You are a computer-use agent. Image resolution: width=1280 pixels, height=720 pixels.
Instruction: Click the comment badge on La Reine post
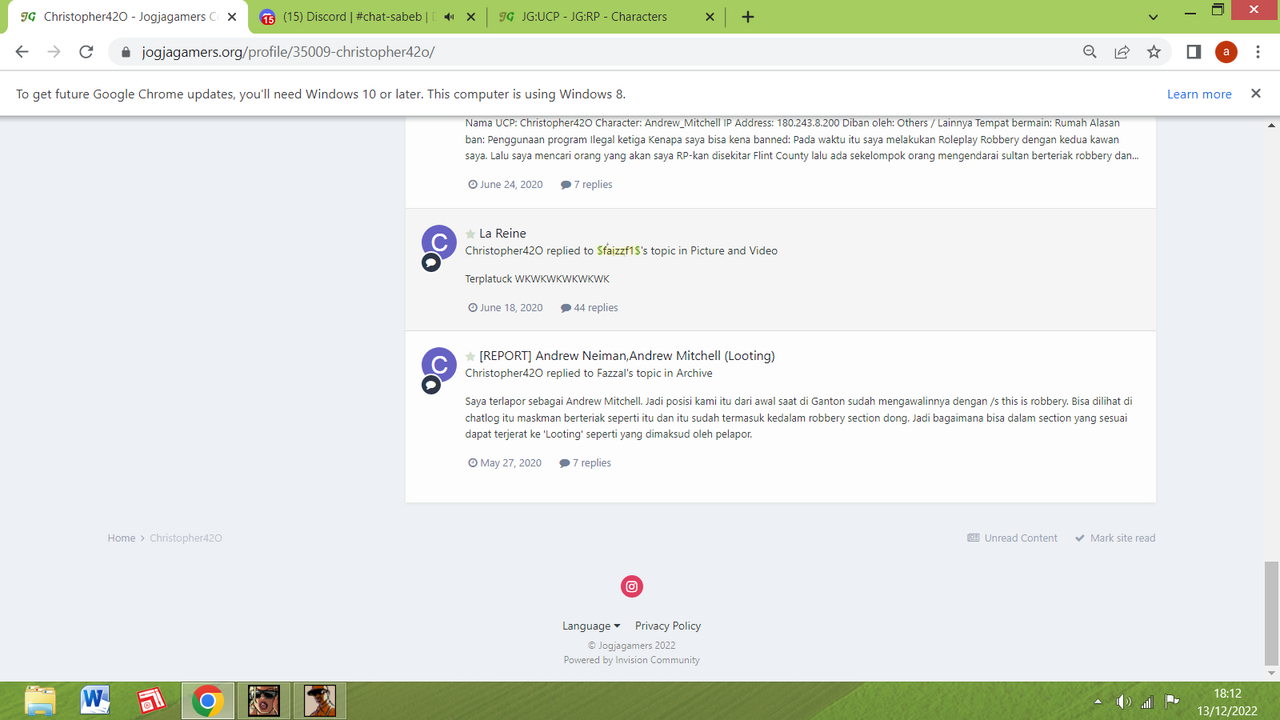tap(431, 262)
